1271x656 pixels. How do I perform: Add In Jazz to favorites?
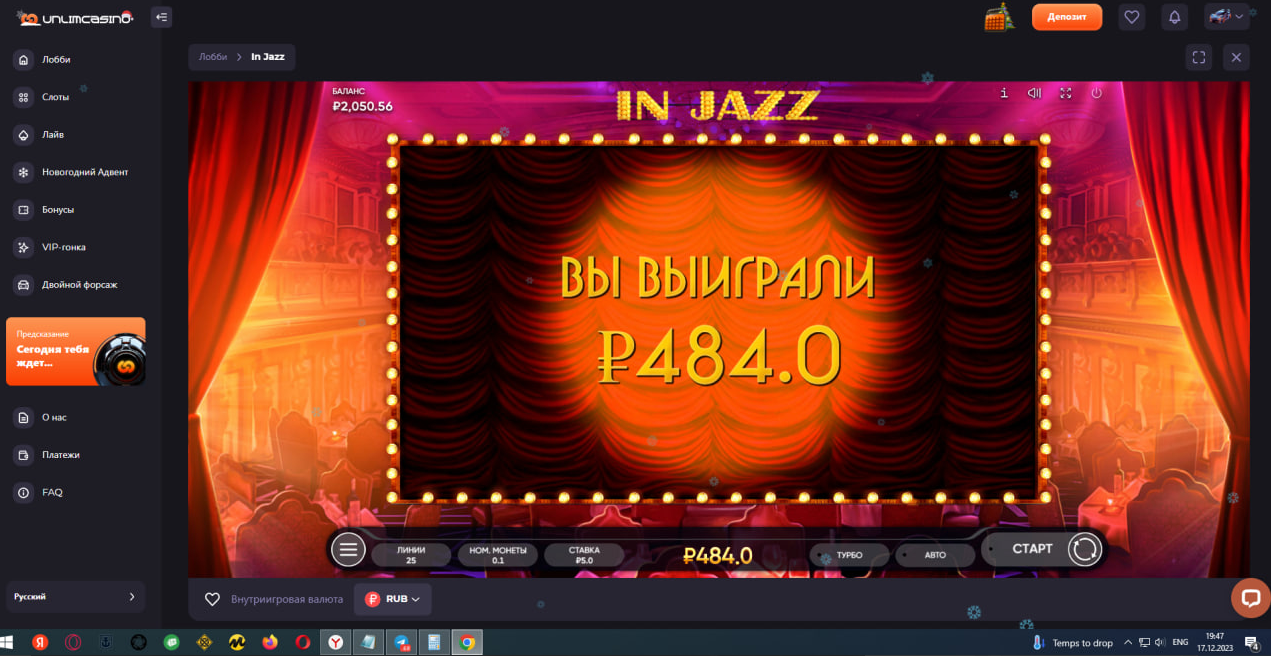212,599
